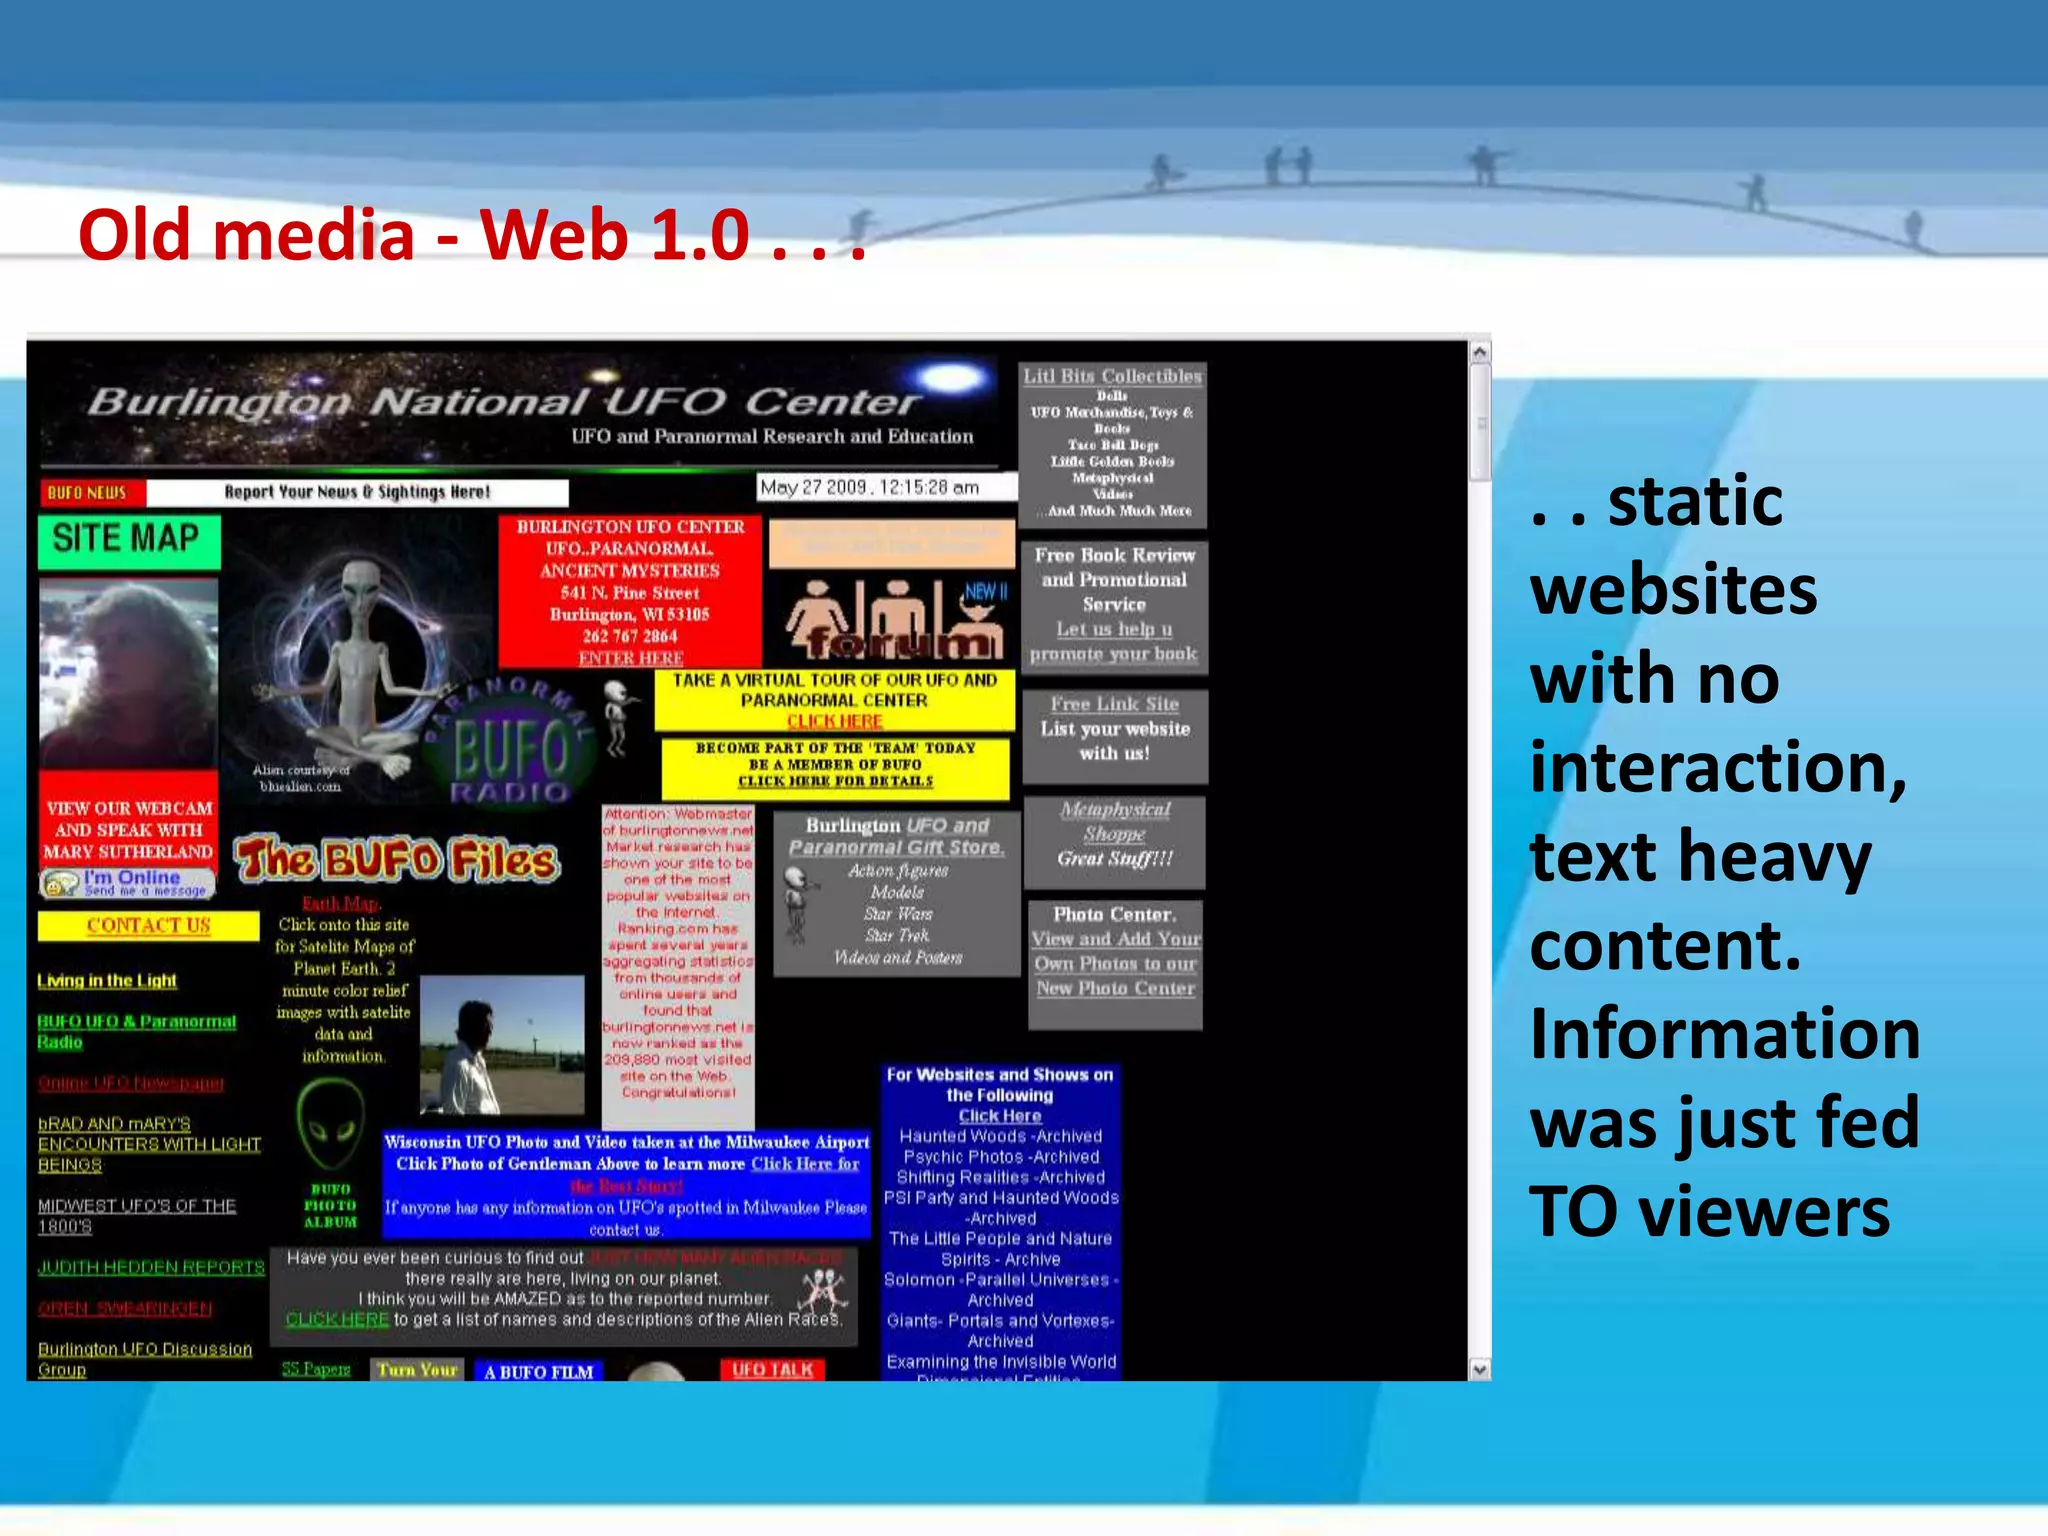The image size is (2048, 1536).
Task: Click the vertical scrollbar thumb
Action: point(1480,422)
